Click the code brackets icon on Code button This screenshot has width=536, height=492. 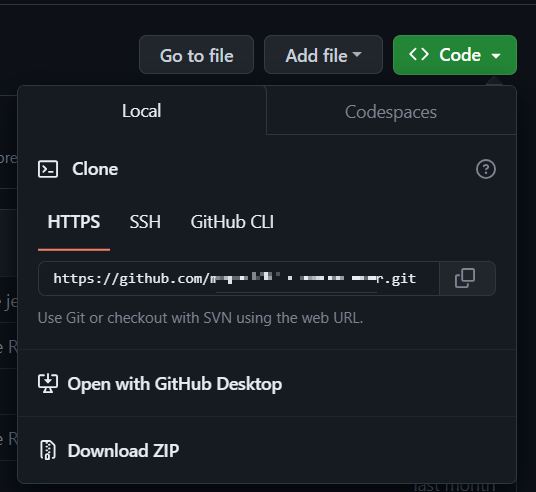pos(419,54)
